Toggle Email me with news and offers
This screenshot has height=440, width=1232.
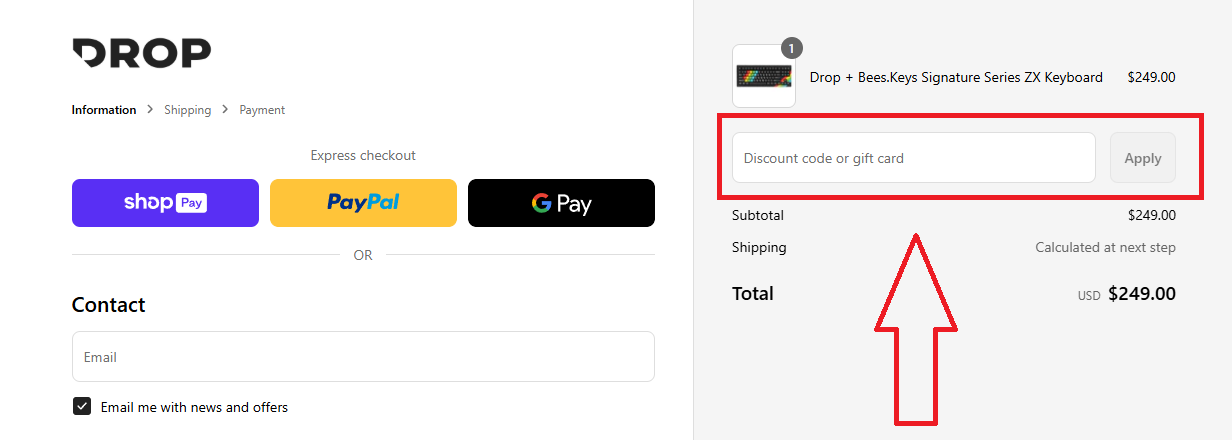click(x=82, y=407)
